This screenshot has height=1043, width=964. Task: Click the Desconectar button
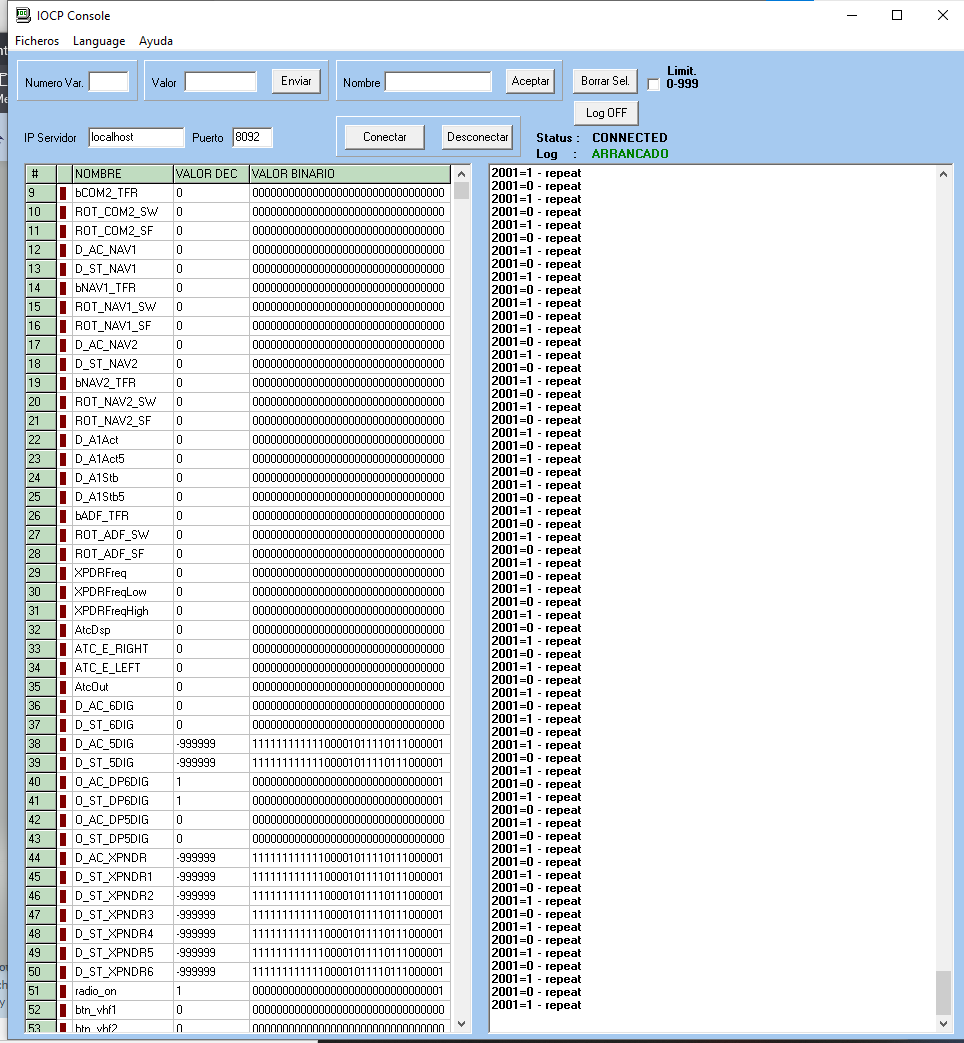[x=477, y=137]
